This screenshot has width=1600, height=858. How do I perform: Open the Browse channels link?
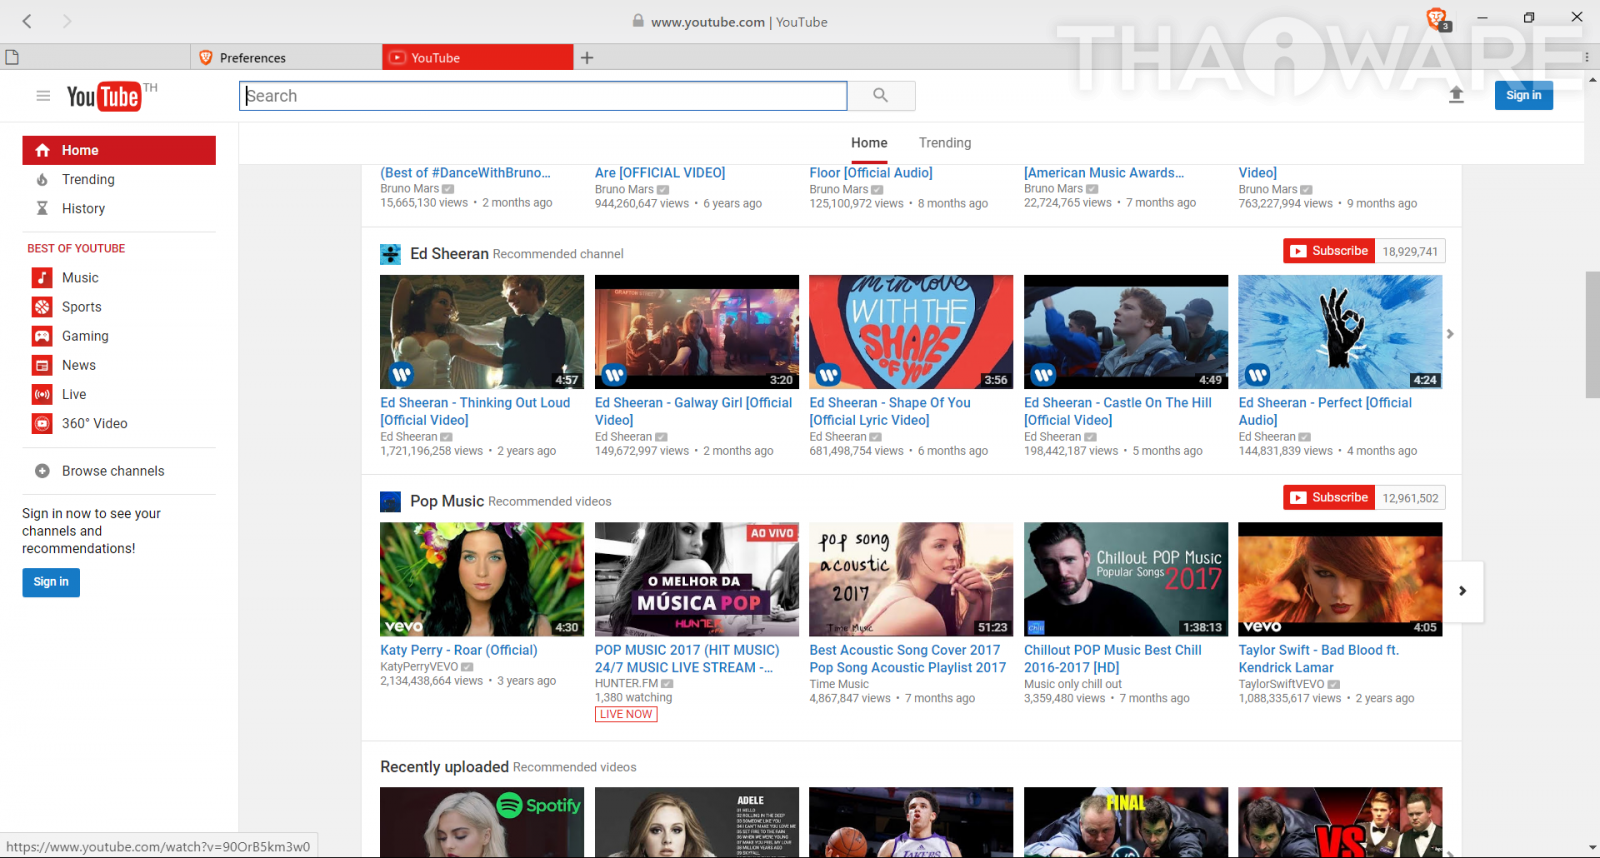[113, 471]
